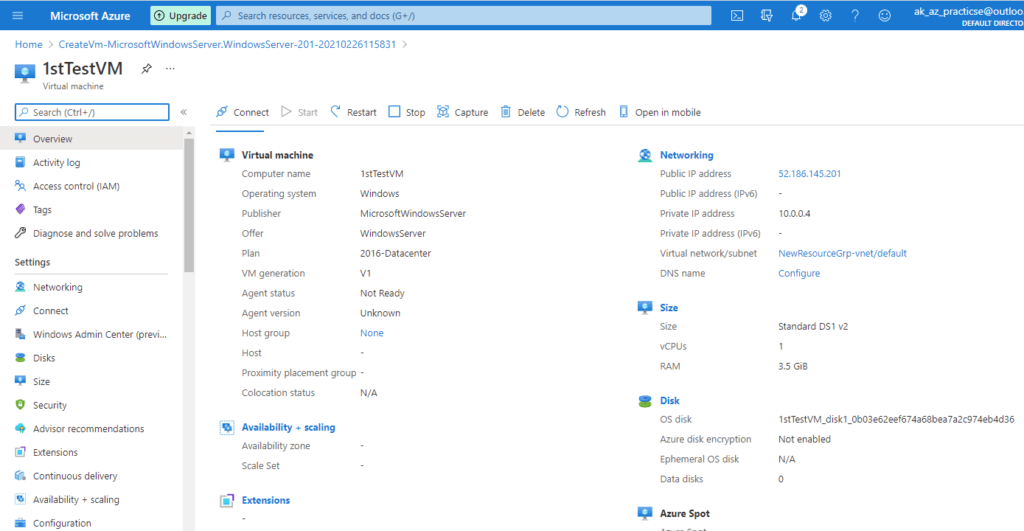Pin 1stTestVM to dashboard
Viewport: 1024px width, 531px height.
point(146,69)
